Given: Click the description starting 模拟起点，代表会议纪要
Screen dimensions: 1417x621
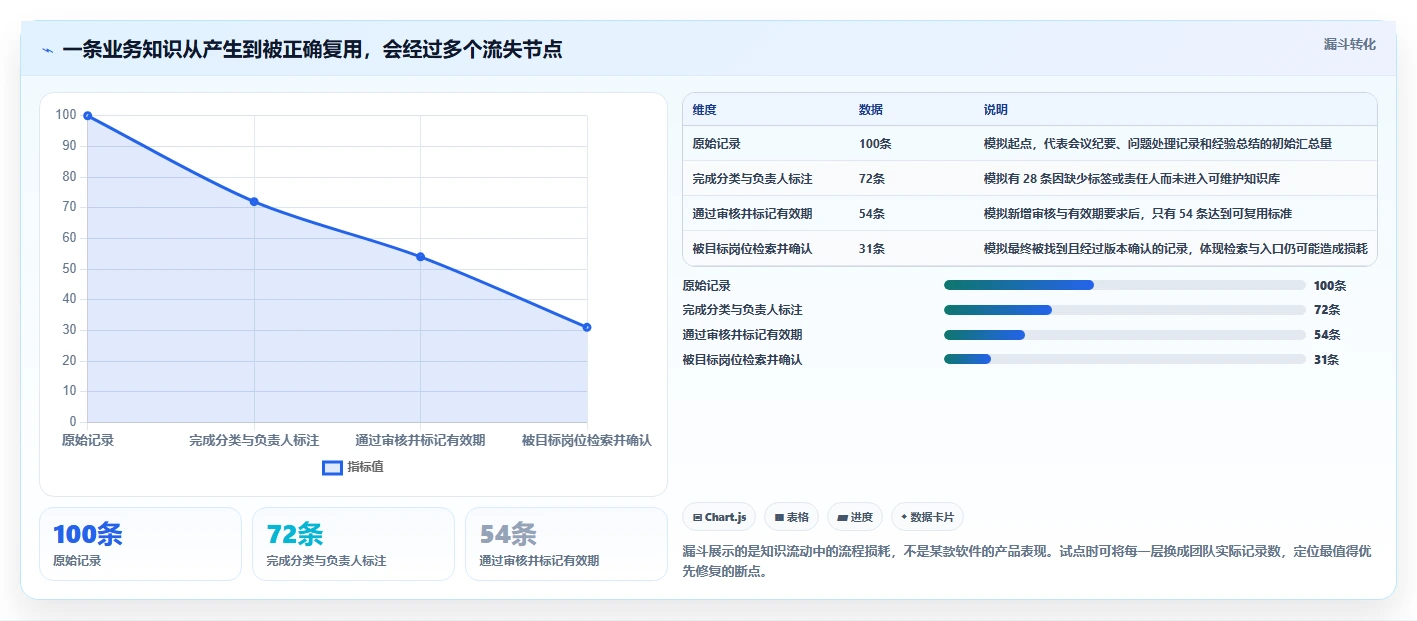Looking at the screenshot, I should (x=1158, y=144).
